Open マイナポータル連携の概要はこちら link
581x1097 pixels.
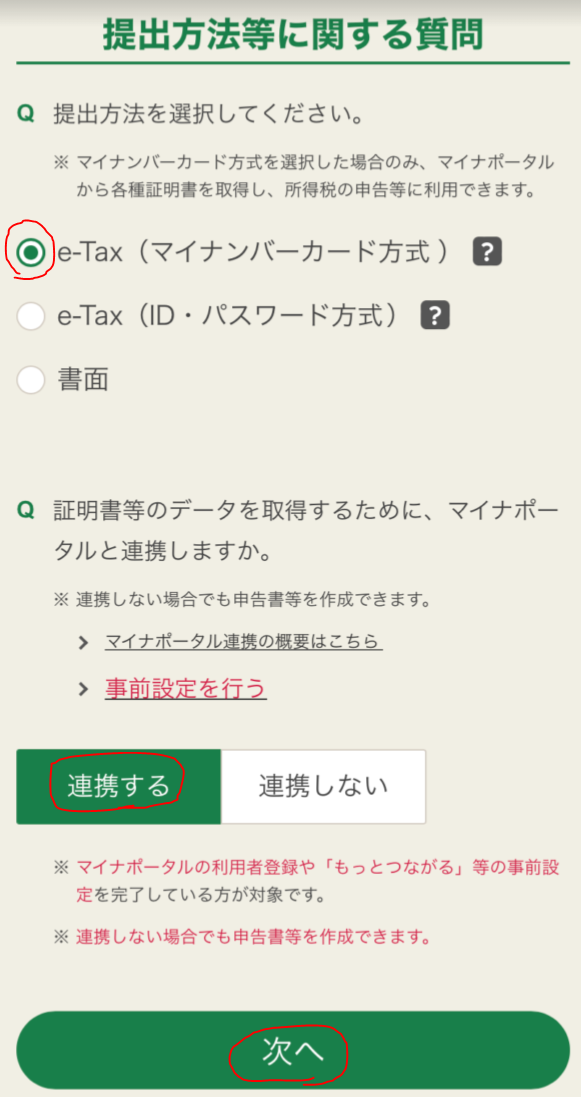click(x=244, y=641)
